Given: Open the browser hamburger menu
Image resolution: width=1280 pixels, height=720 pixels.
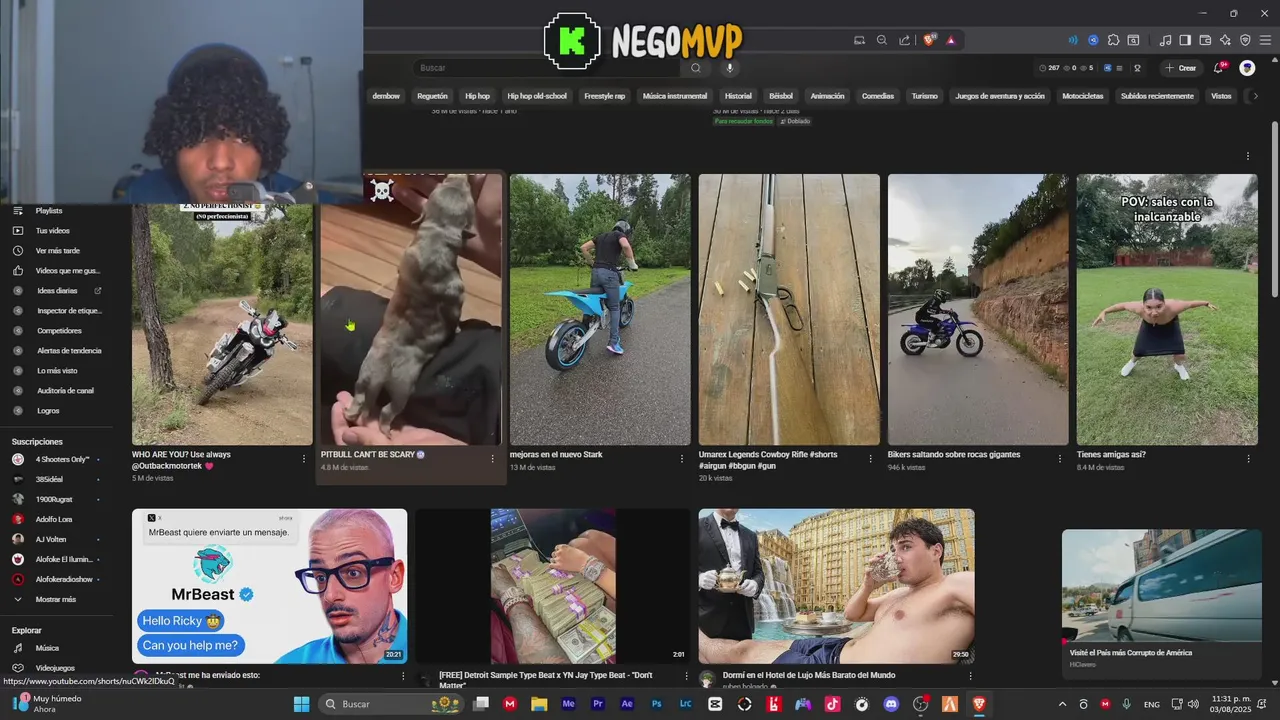Looking at the screenshot, I should (1265, 40).
